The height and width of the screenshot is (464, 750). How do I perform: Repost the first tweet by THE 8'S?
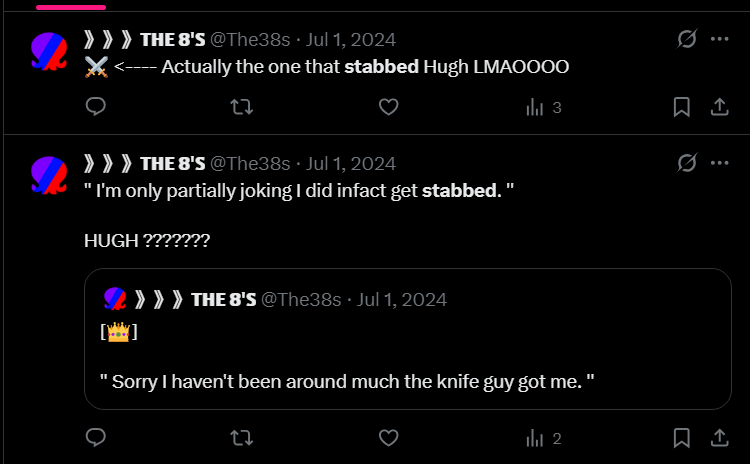[241, 107]
